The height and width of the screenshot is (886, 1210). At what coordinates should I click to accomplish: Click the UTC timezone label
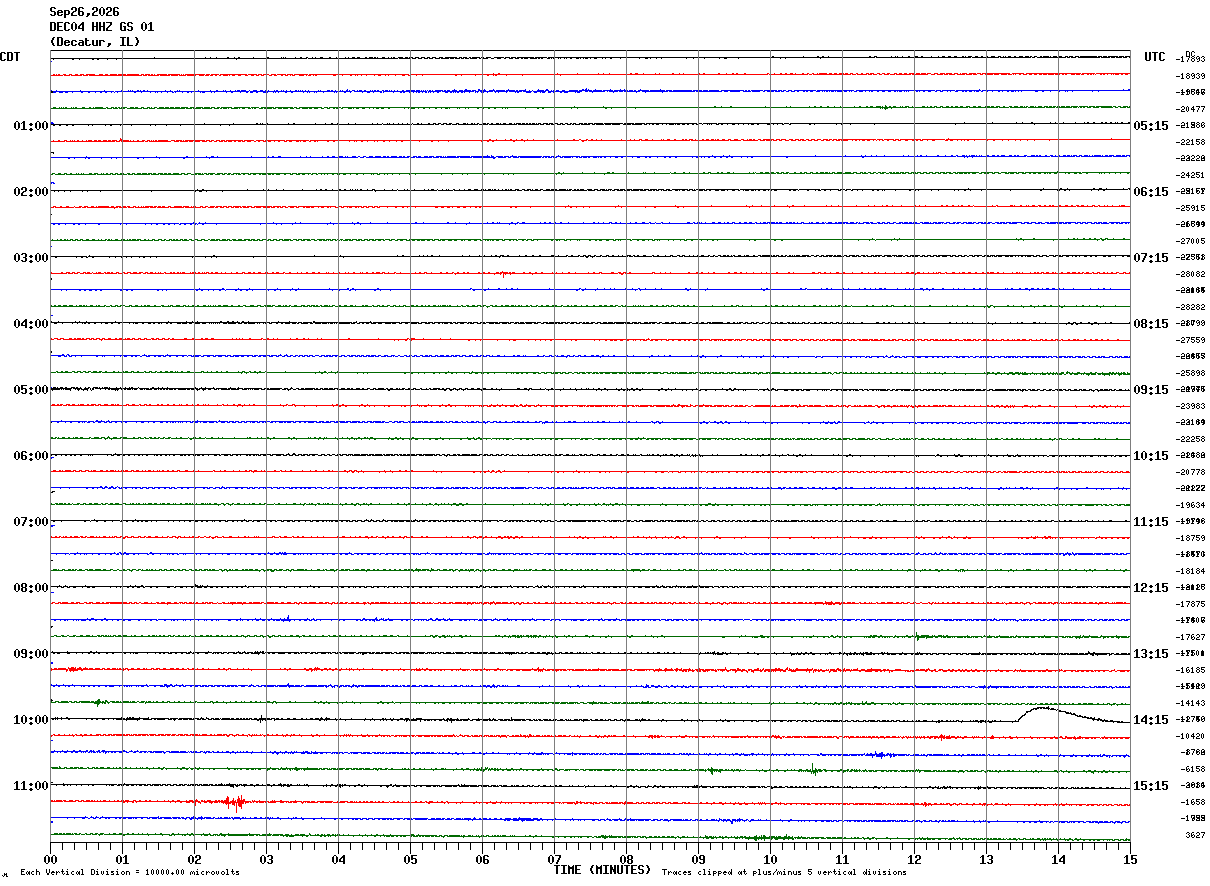[1155, 57]
